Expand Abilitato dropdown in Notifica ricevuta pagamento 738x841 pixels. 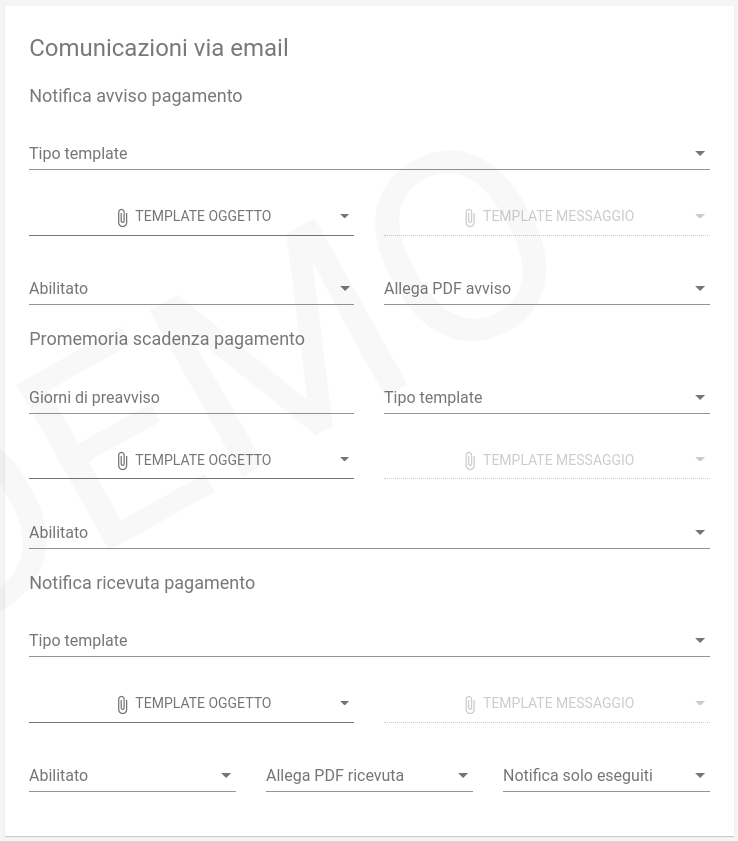[132, 776]
